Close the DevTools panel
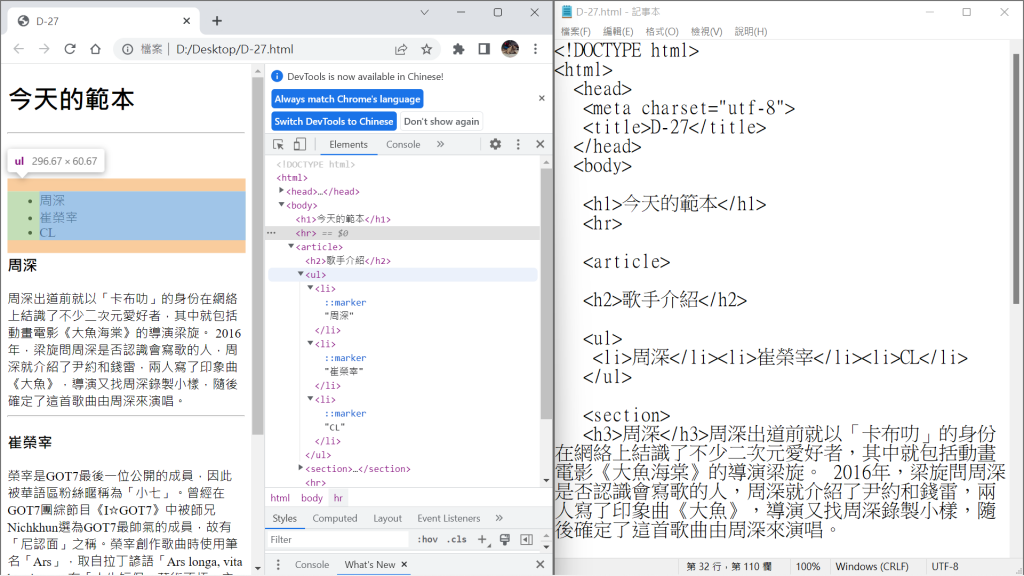Image resolution: width=1024 pixels, height=576 pixels. coord(540,144)
